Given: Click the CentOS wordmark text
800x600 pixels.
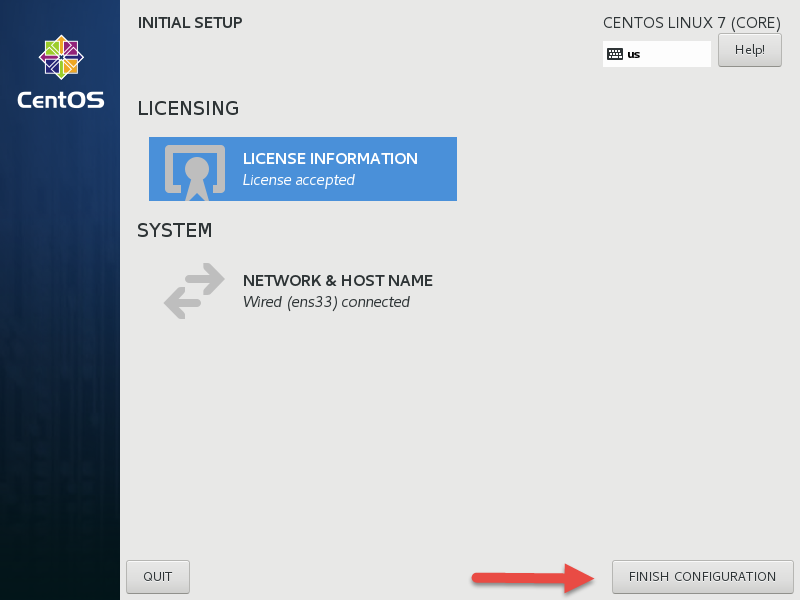Looking at the screenshot, I should tap(61, 100).
